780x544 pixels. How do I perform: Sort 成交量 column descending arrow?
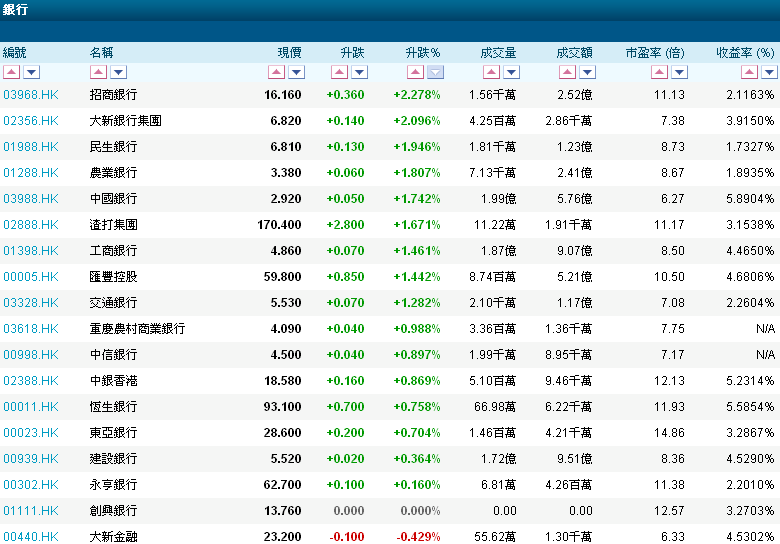pos(511,73)
